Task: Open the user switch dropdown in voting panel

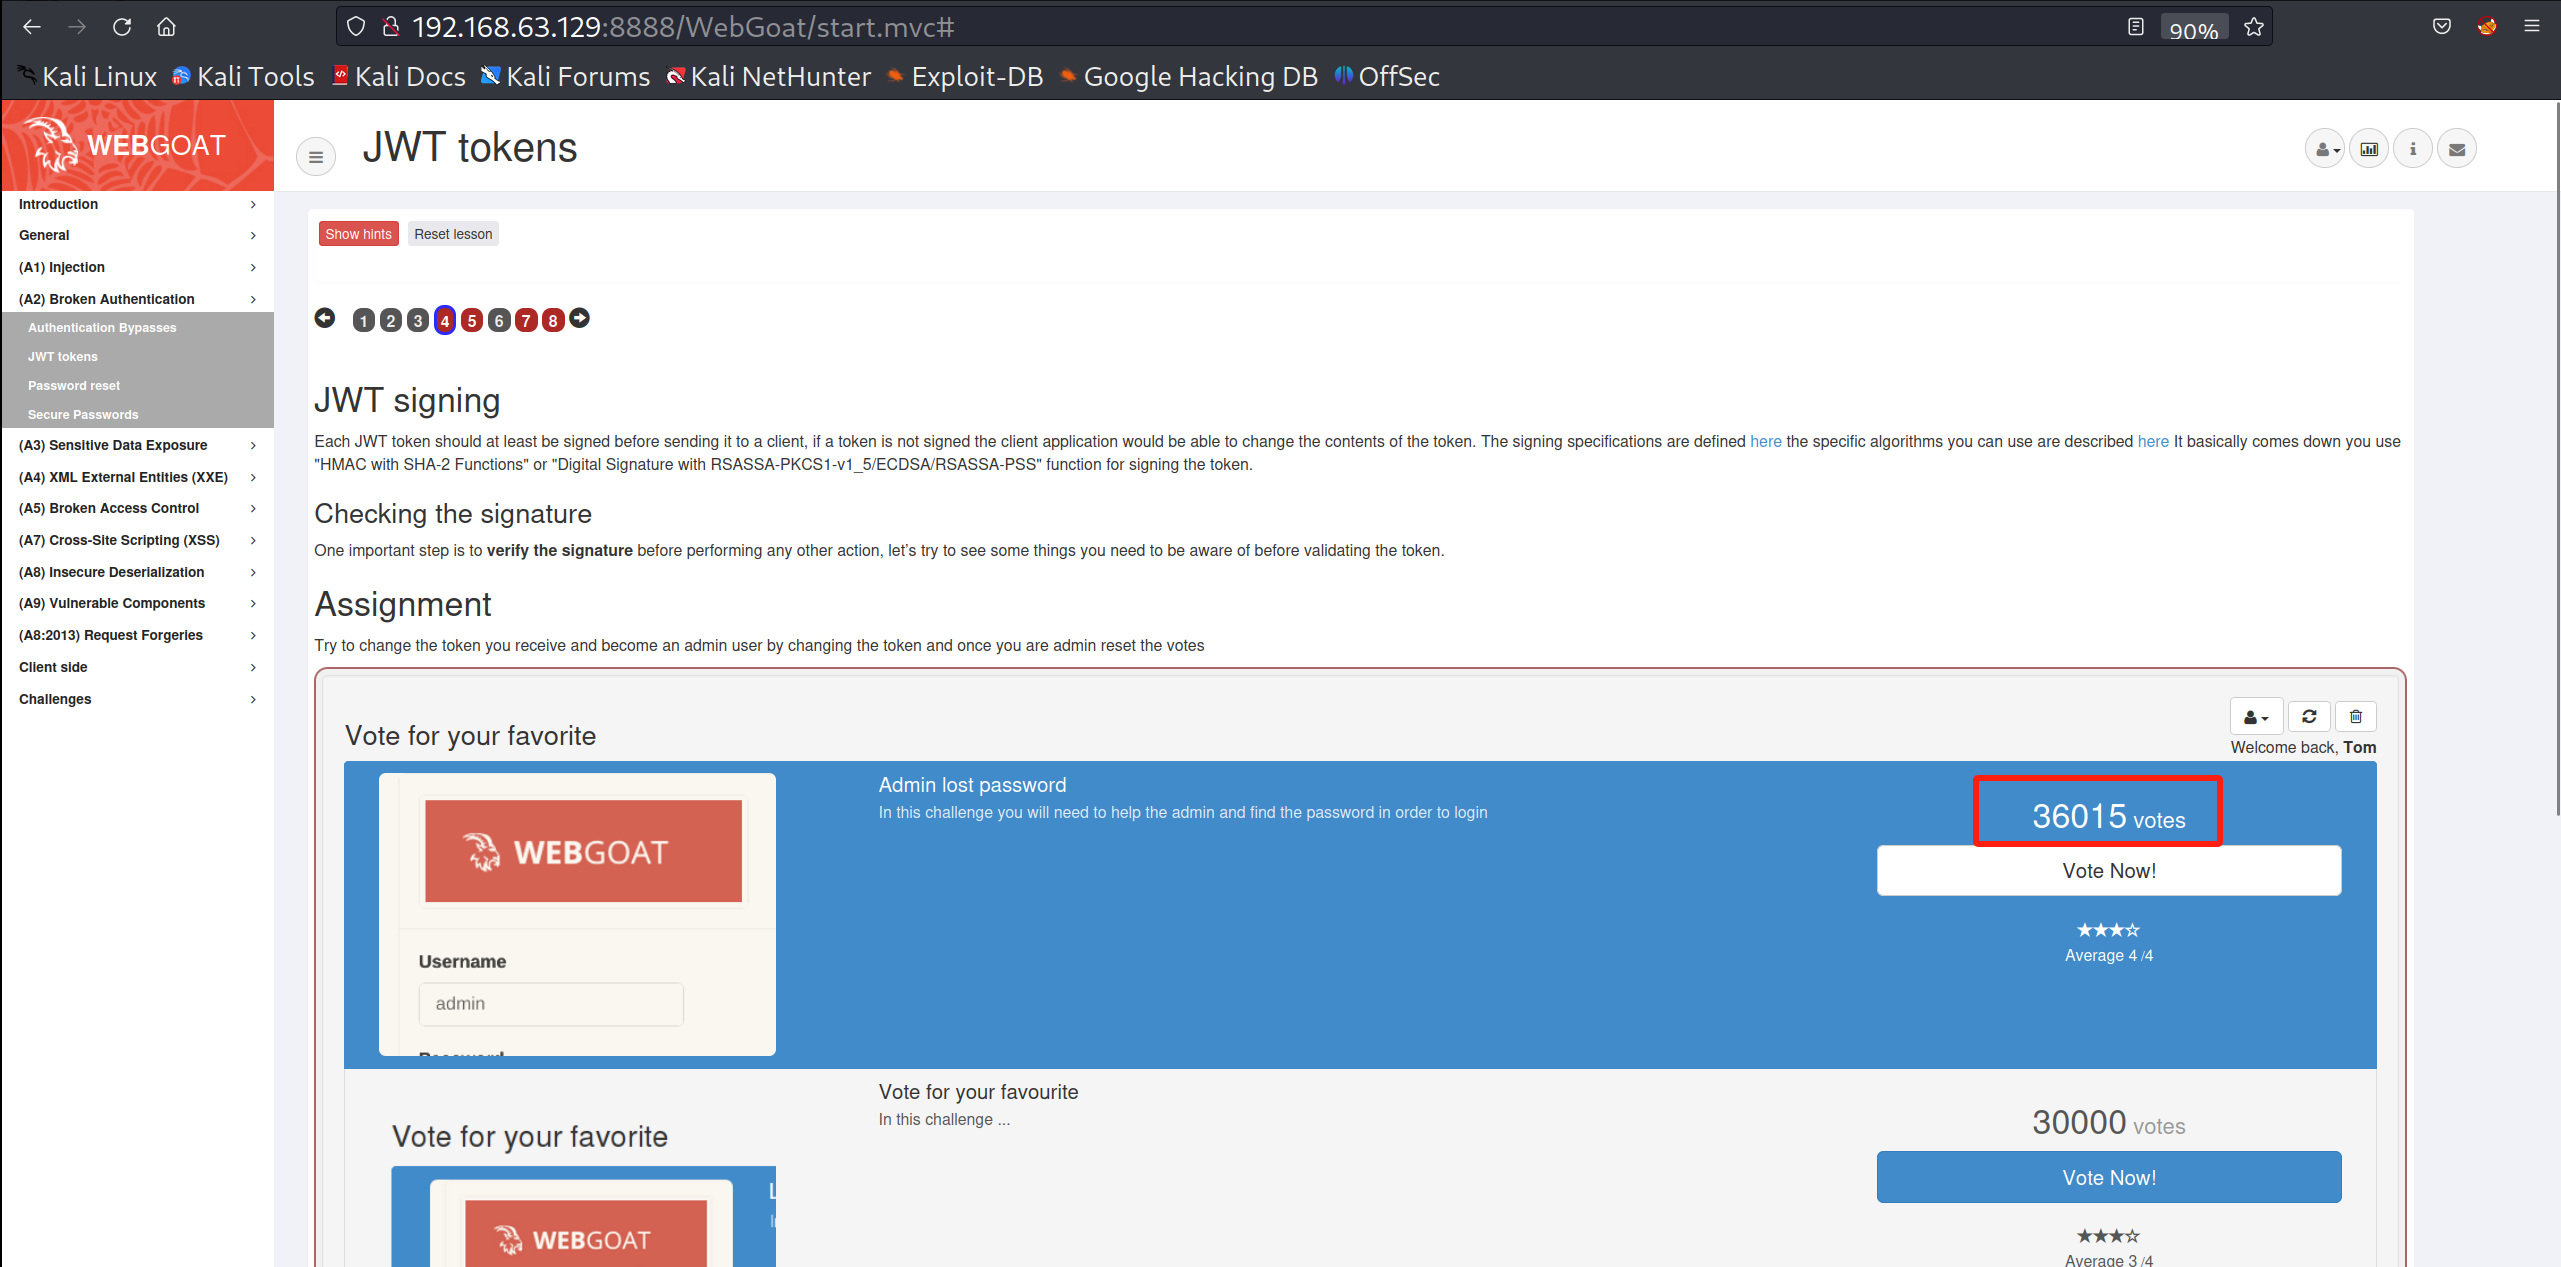Action: coord(2256,716)
